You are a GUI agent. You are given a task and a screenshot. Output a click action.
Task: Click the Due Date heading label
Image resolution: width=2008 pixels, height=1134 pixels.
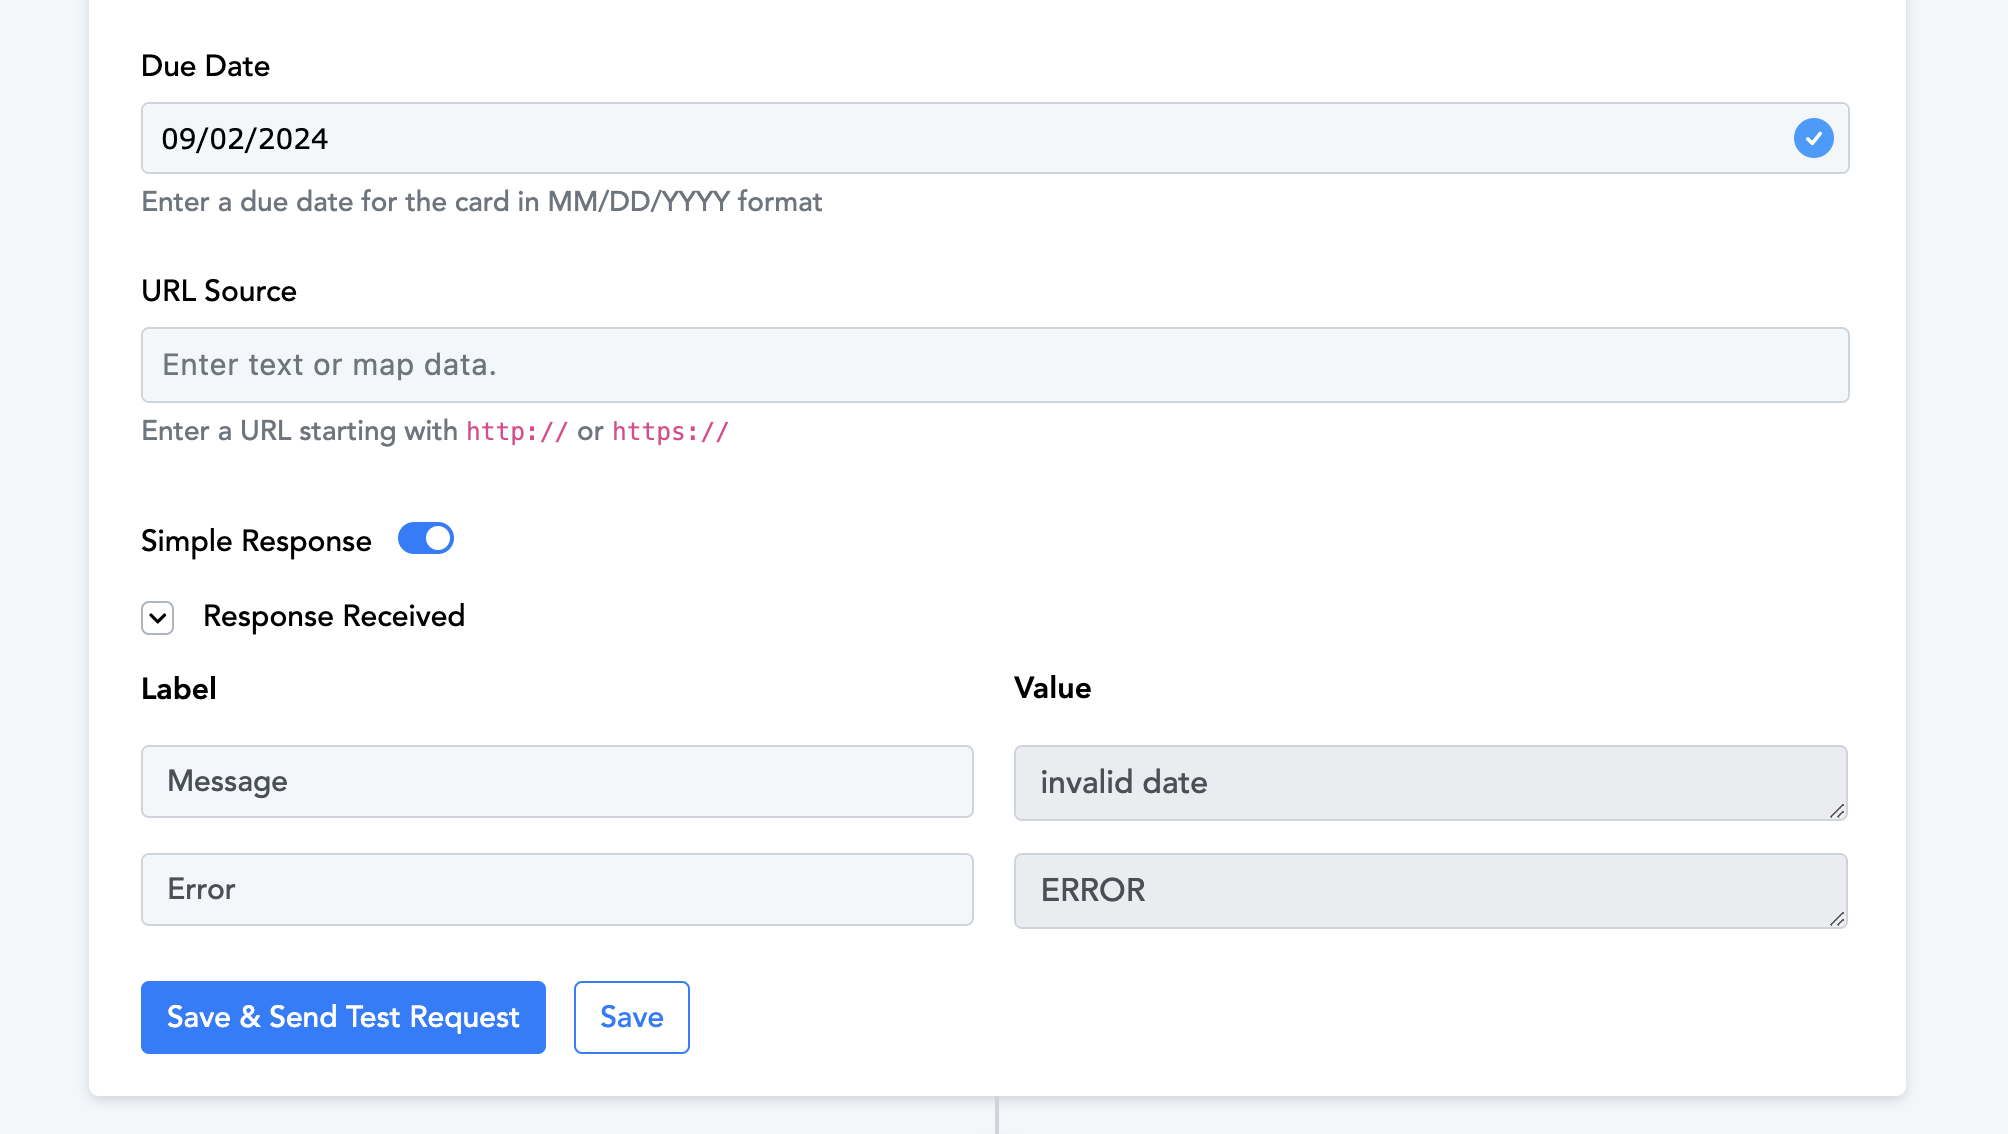(x=206, y=66)
